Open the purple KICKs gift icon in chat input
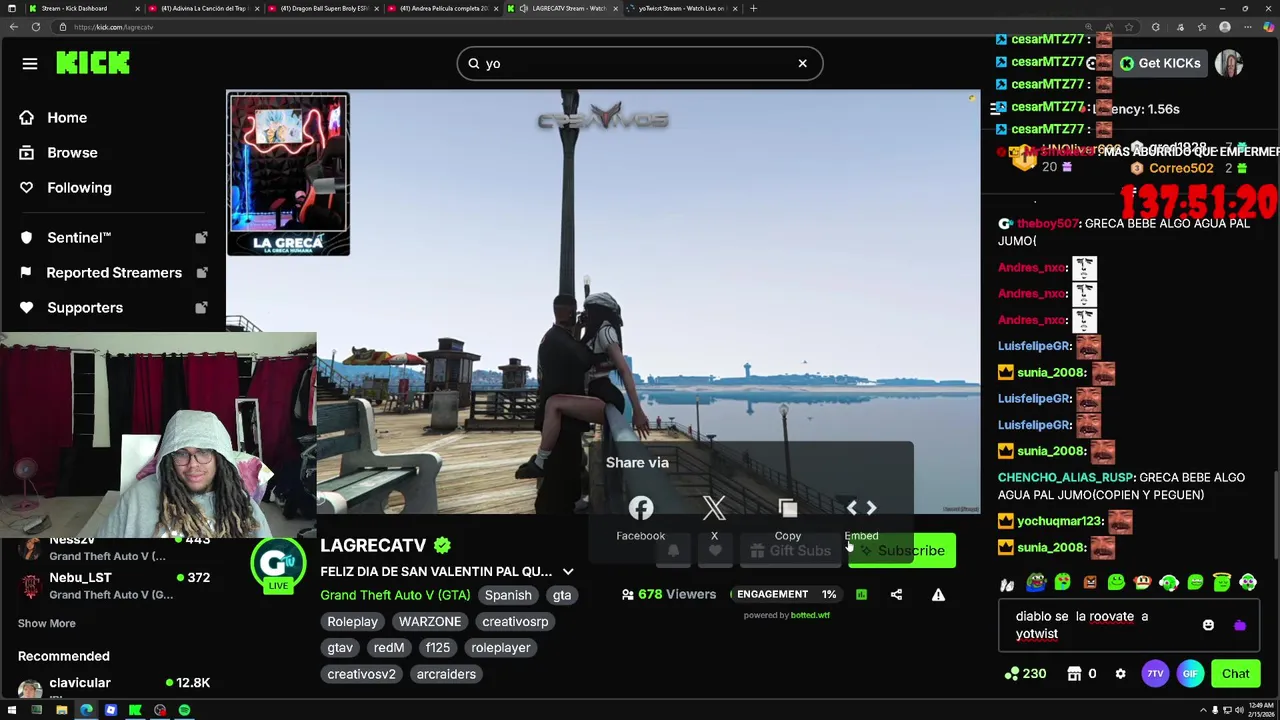 [1240, 626]
